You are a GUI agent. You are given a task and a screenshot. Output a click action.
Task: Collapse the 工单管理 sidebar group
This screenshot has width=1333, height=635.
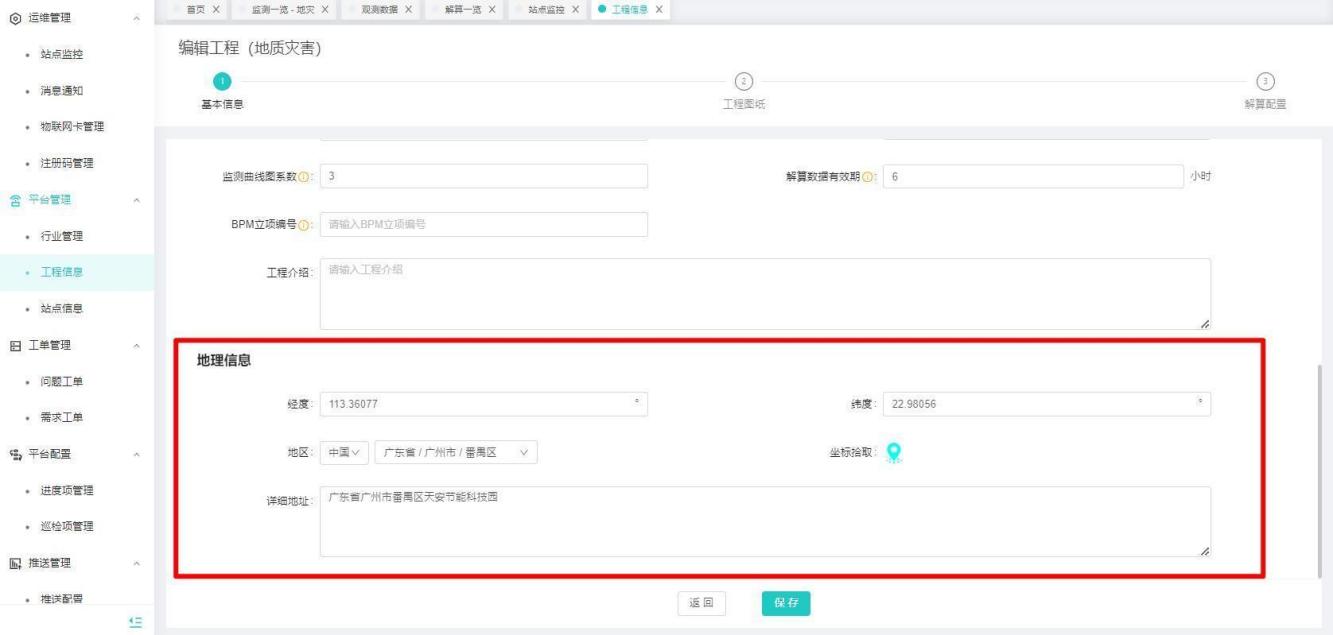136,345
